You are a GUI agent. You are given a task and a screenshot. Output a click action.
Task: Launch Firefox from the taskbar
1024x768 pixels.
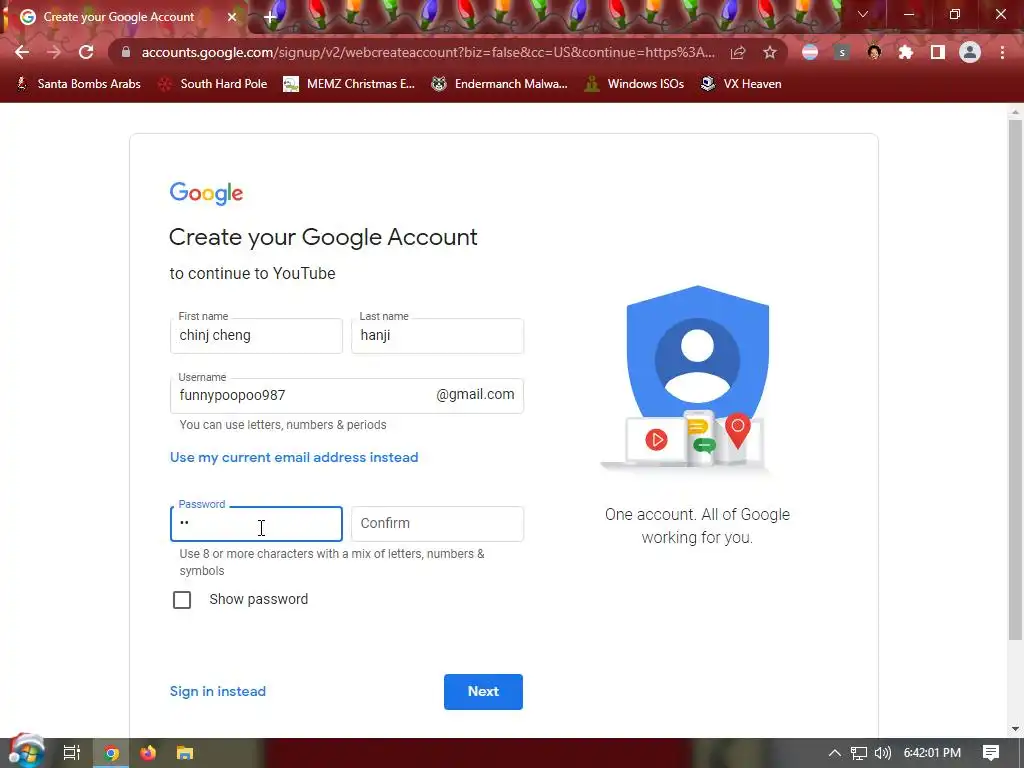[x=148, y=753]
